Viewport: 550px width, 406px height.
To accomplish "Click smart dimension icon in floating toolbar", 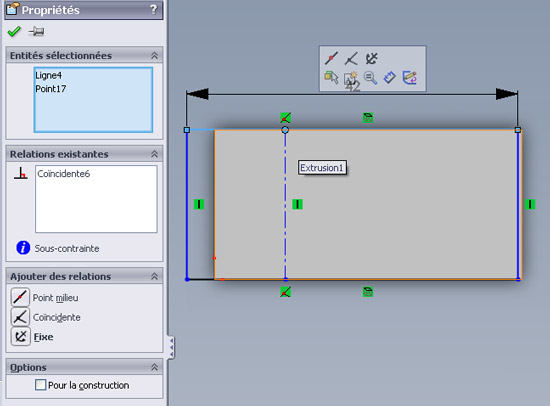I will (389, 78).
